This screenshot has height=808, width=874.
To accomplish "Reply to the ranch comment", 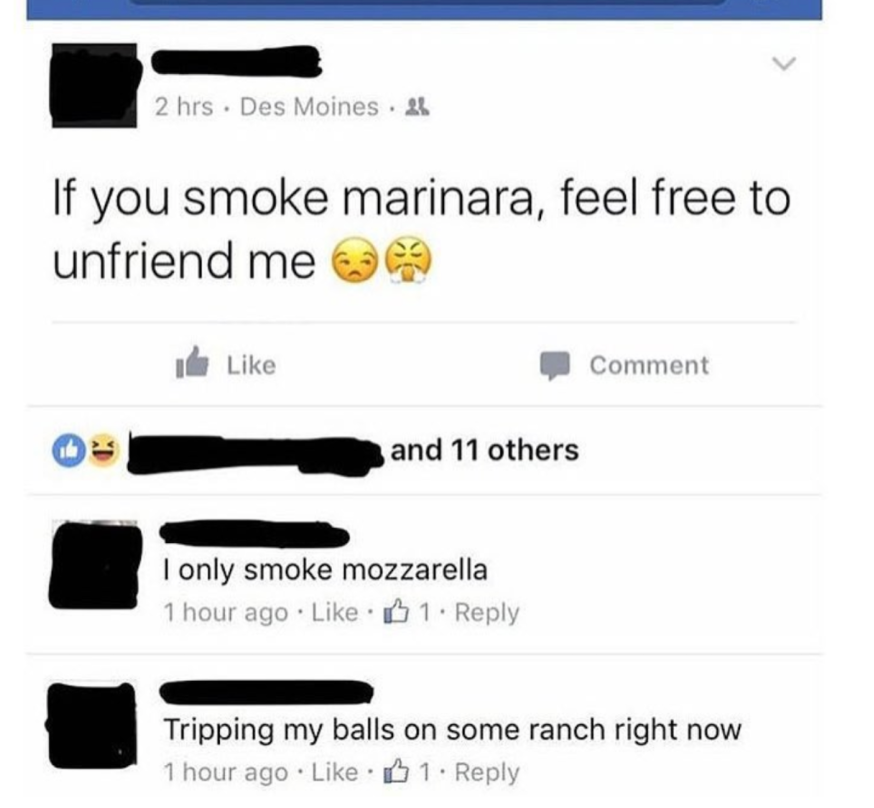I will 487,772.
